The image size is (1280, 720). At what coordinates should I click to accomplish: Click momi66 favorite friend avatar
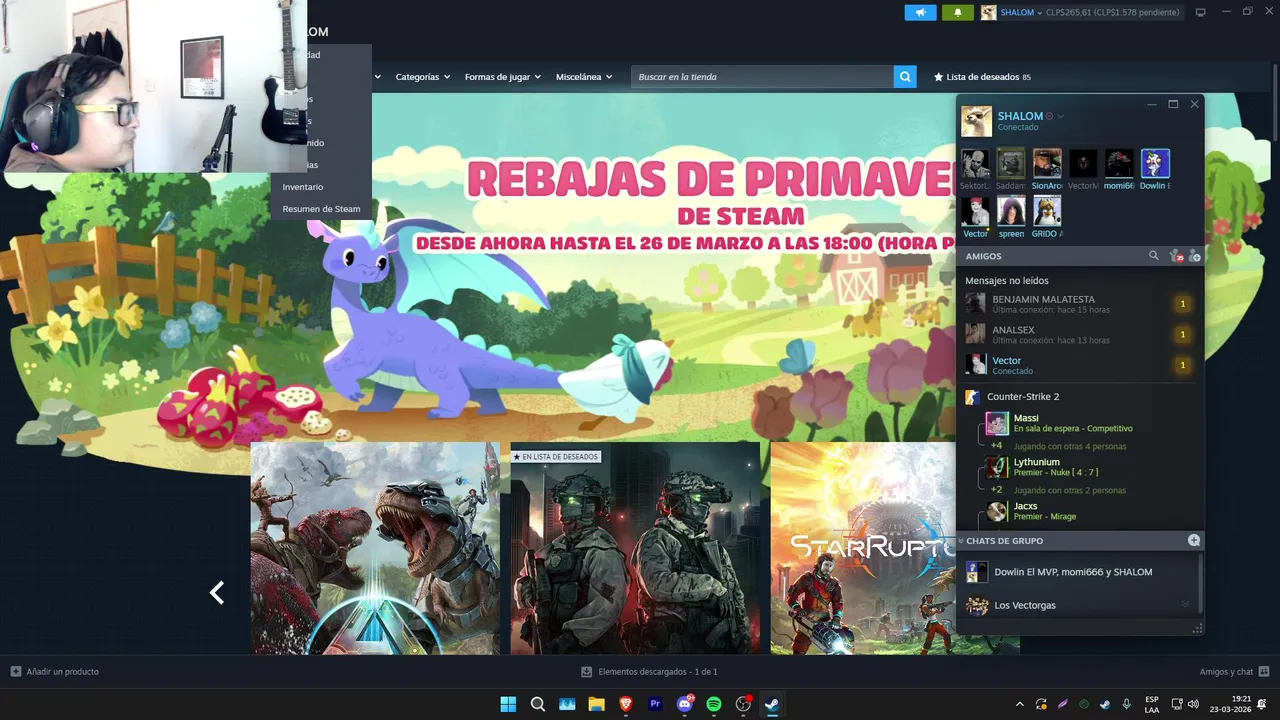tap(1119, 163)
